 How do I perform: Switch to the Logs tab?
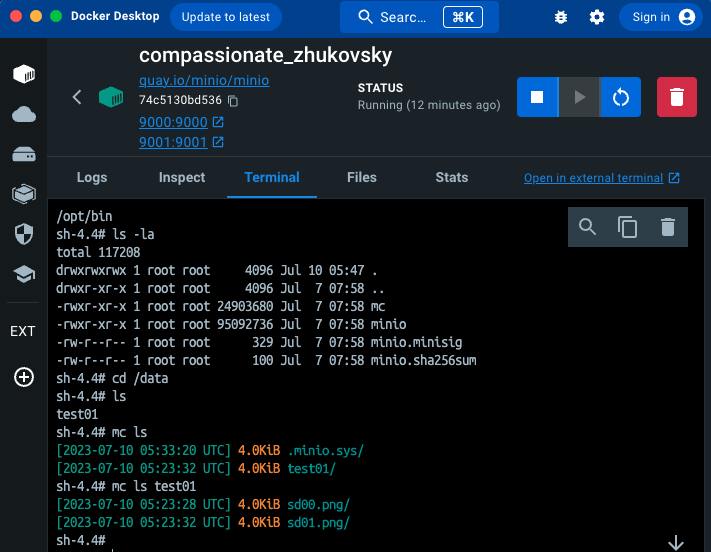point(92,177)
